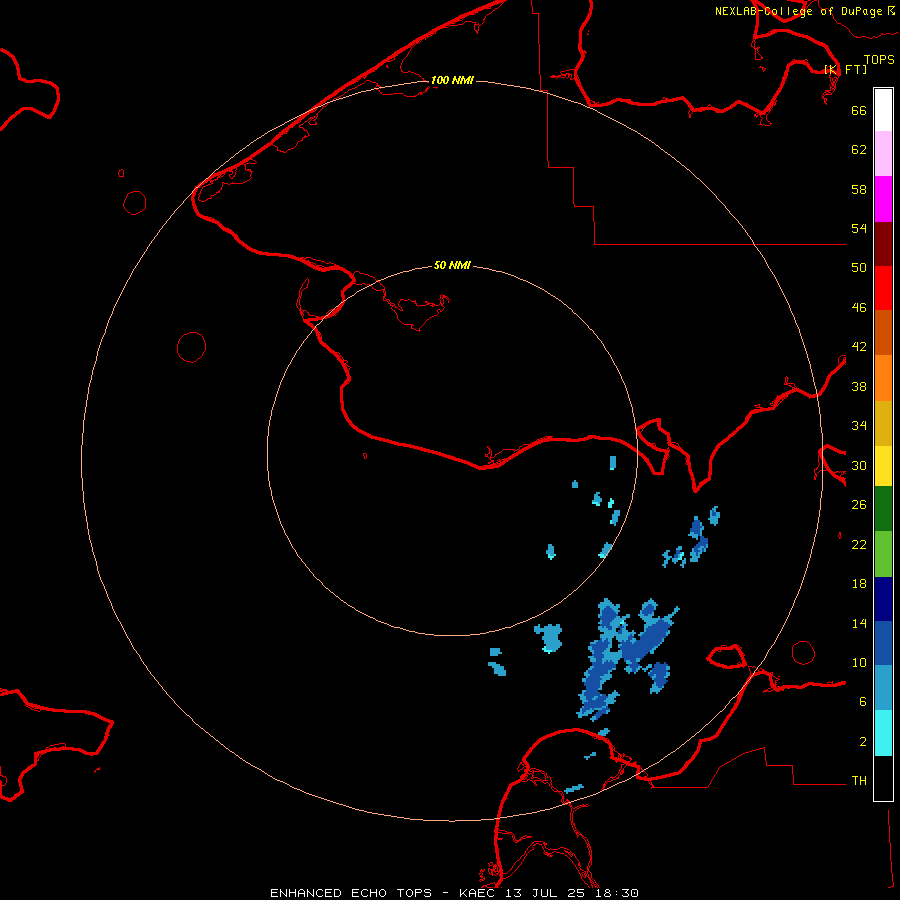Click the light blue swatch near 6
900x900 pixels.
pos(883,688)
